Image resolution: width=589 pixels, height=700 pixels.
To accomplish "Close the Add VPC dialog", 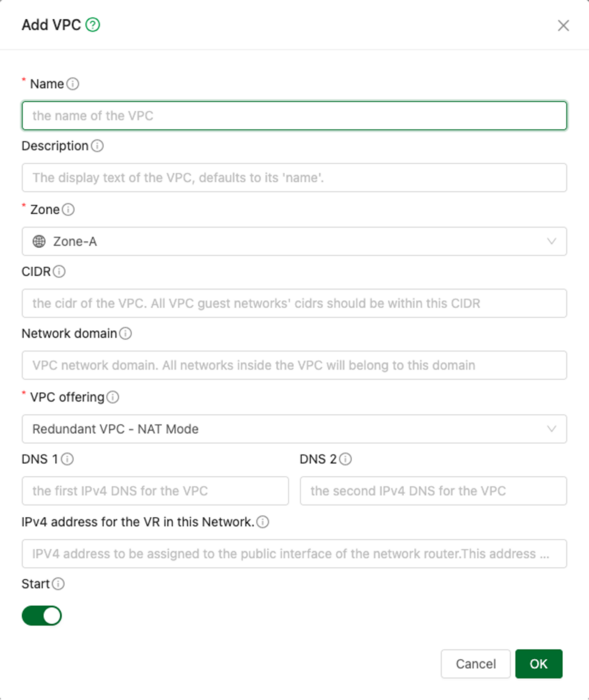I will point(563,25).
